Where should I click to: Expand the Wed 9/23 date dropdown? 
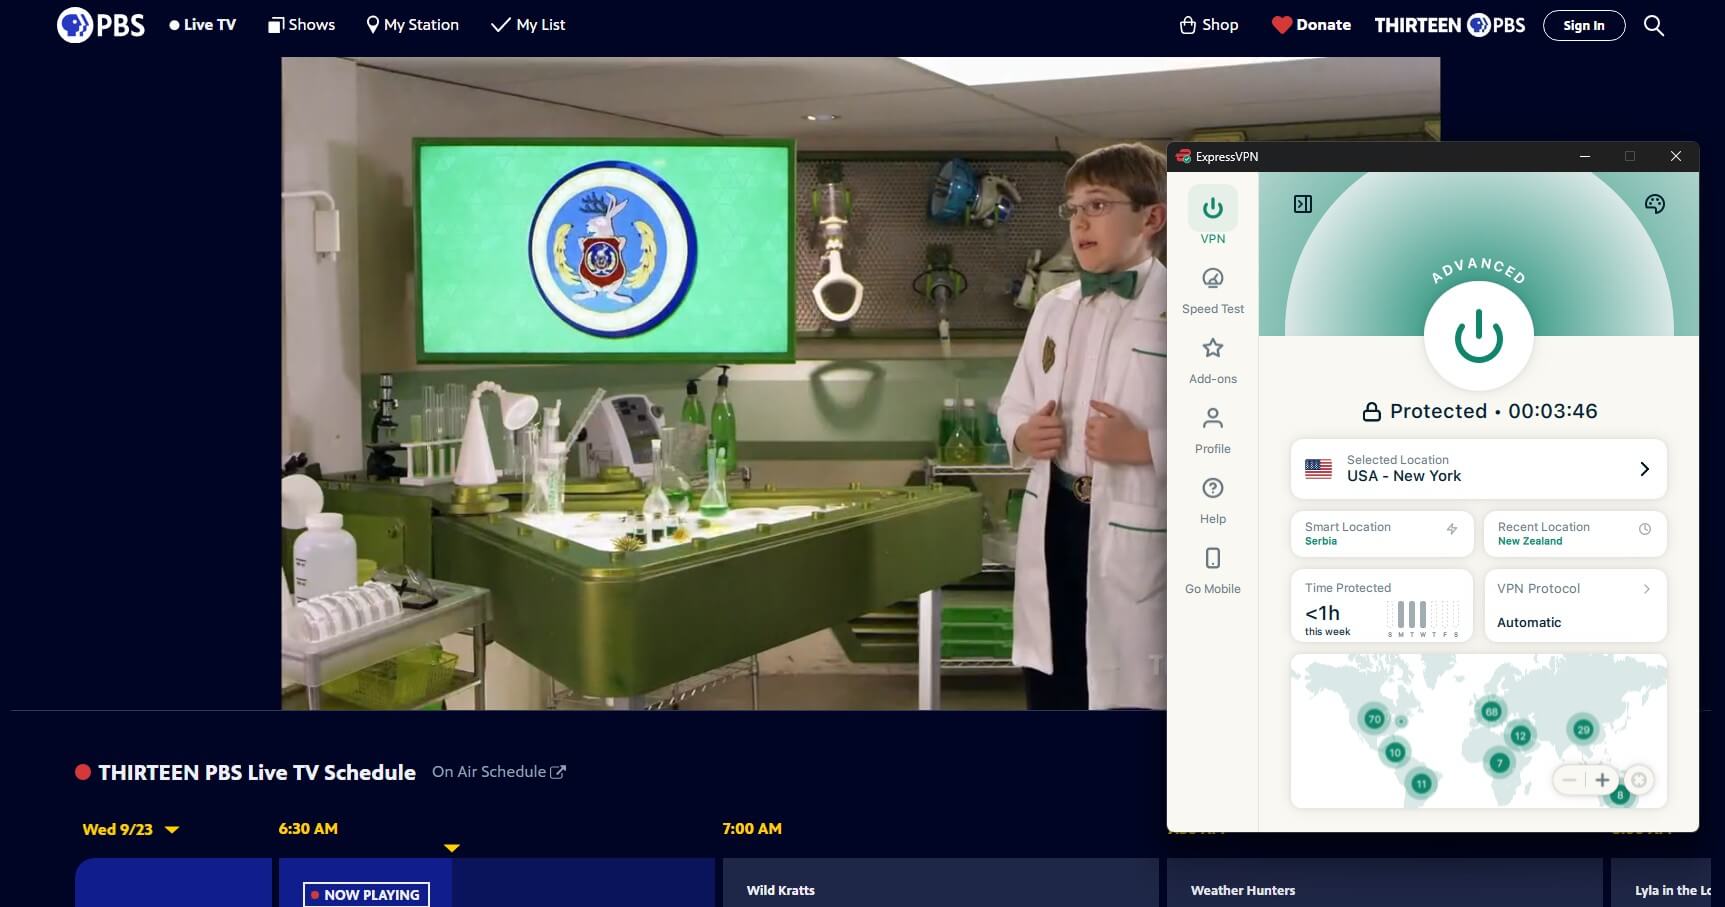130,830
